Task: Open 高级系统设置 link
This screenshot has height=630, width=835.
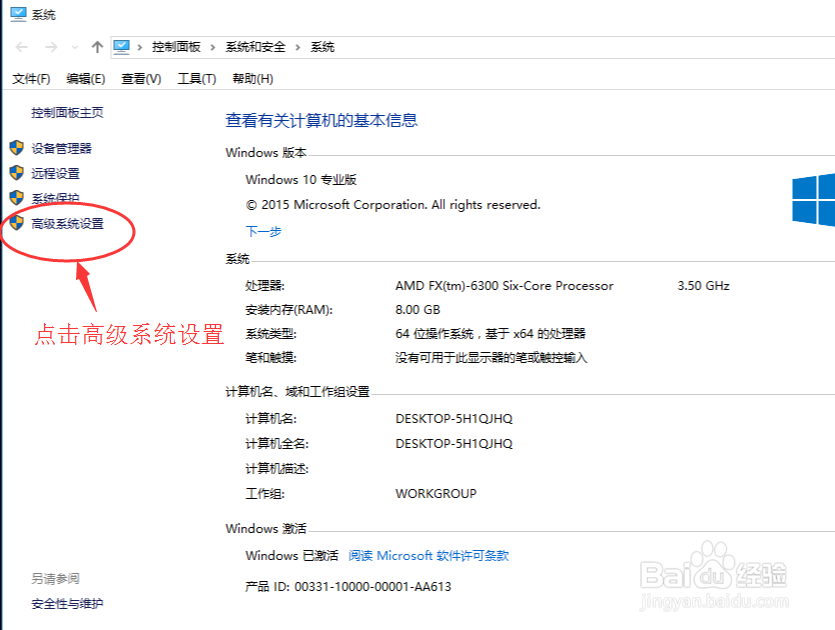Action: click(67, 223)
